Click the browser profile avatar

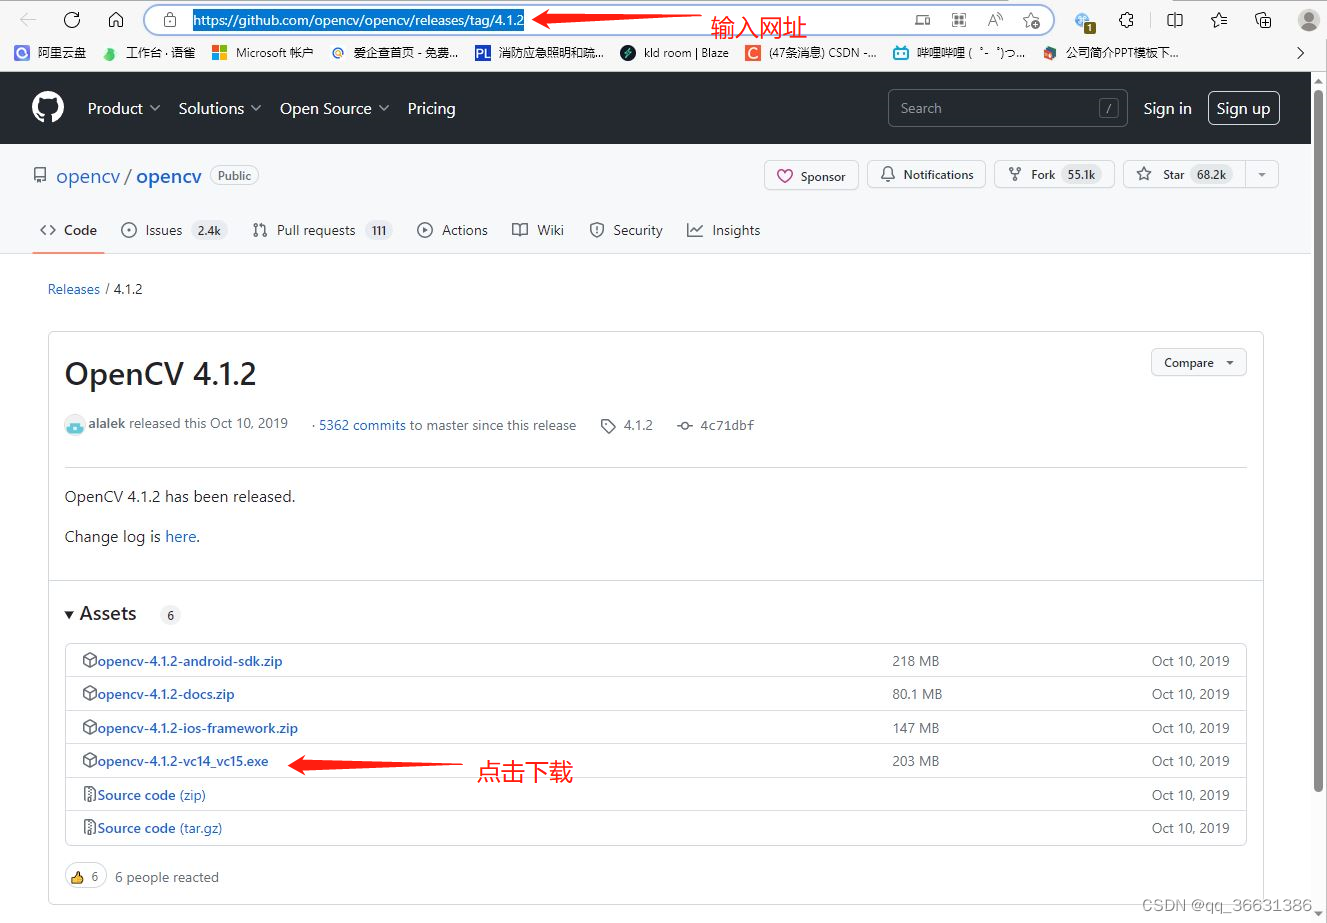pyautogui.click(x=1308, y=20)
